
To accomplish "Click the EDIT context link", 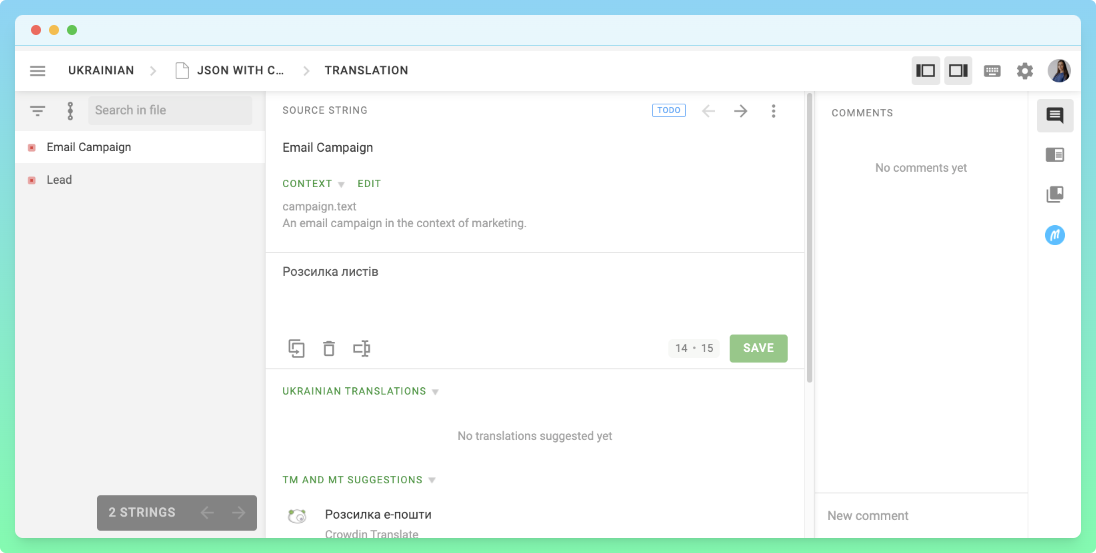I will [x=369, y=184].
